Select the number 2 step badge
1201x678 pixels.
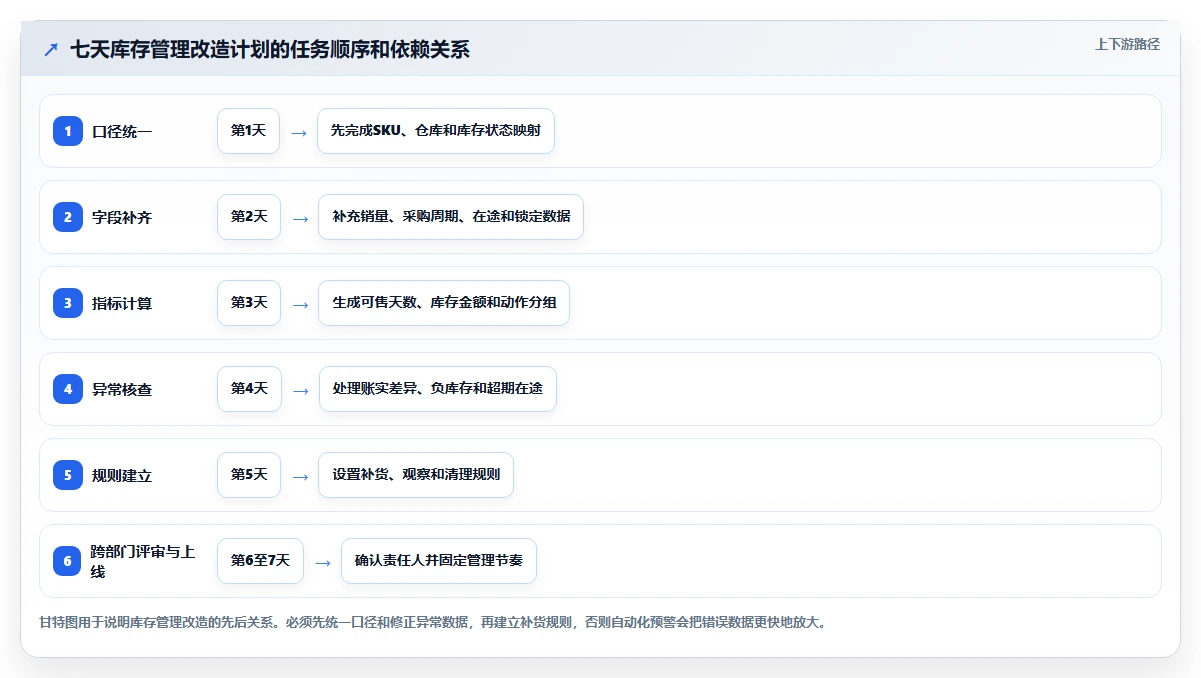(68, 217)
